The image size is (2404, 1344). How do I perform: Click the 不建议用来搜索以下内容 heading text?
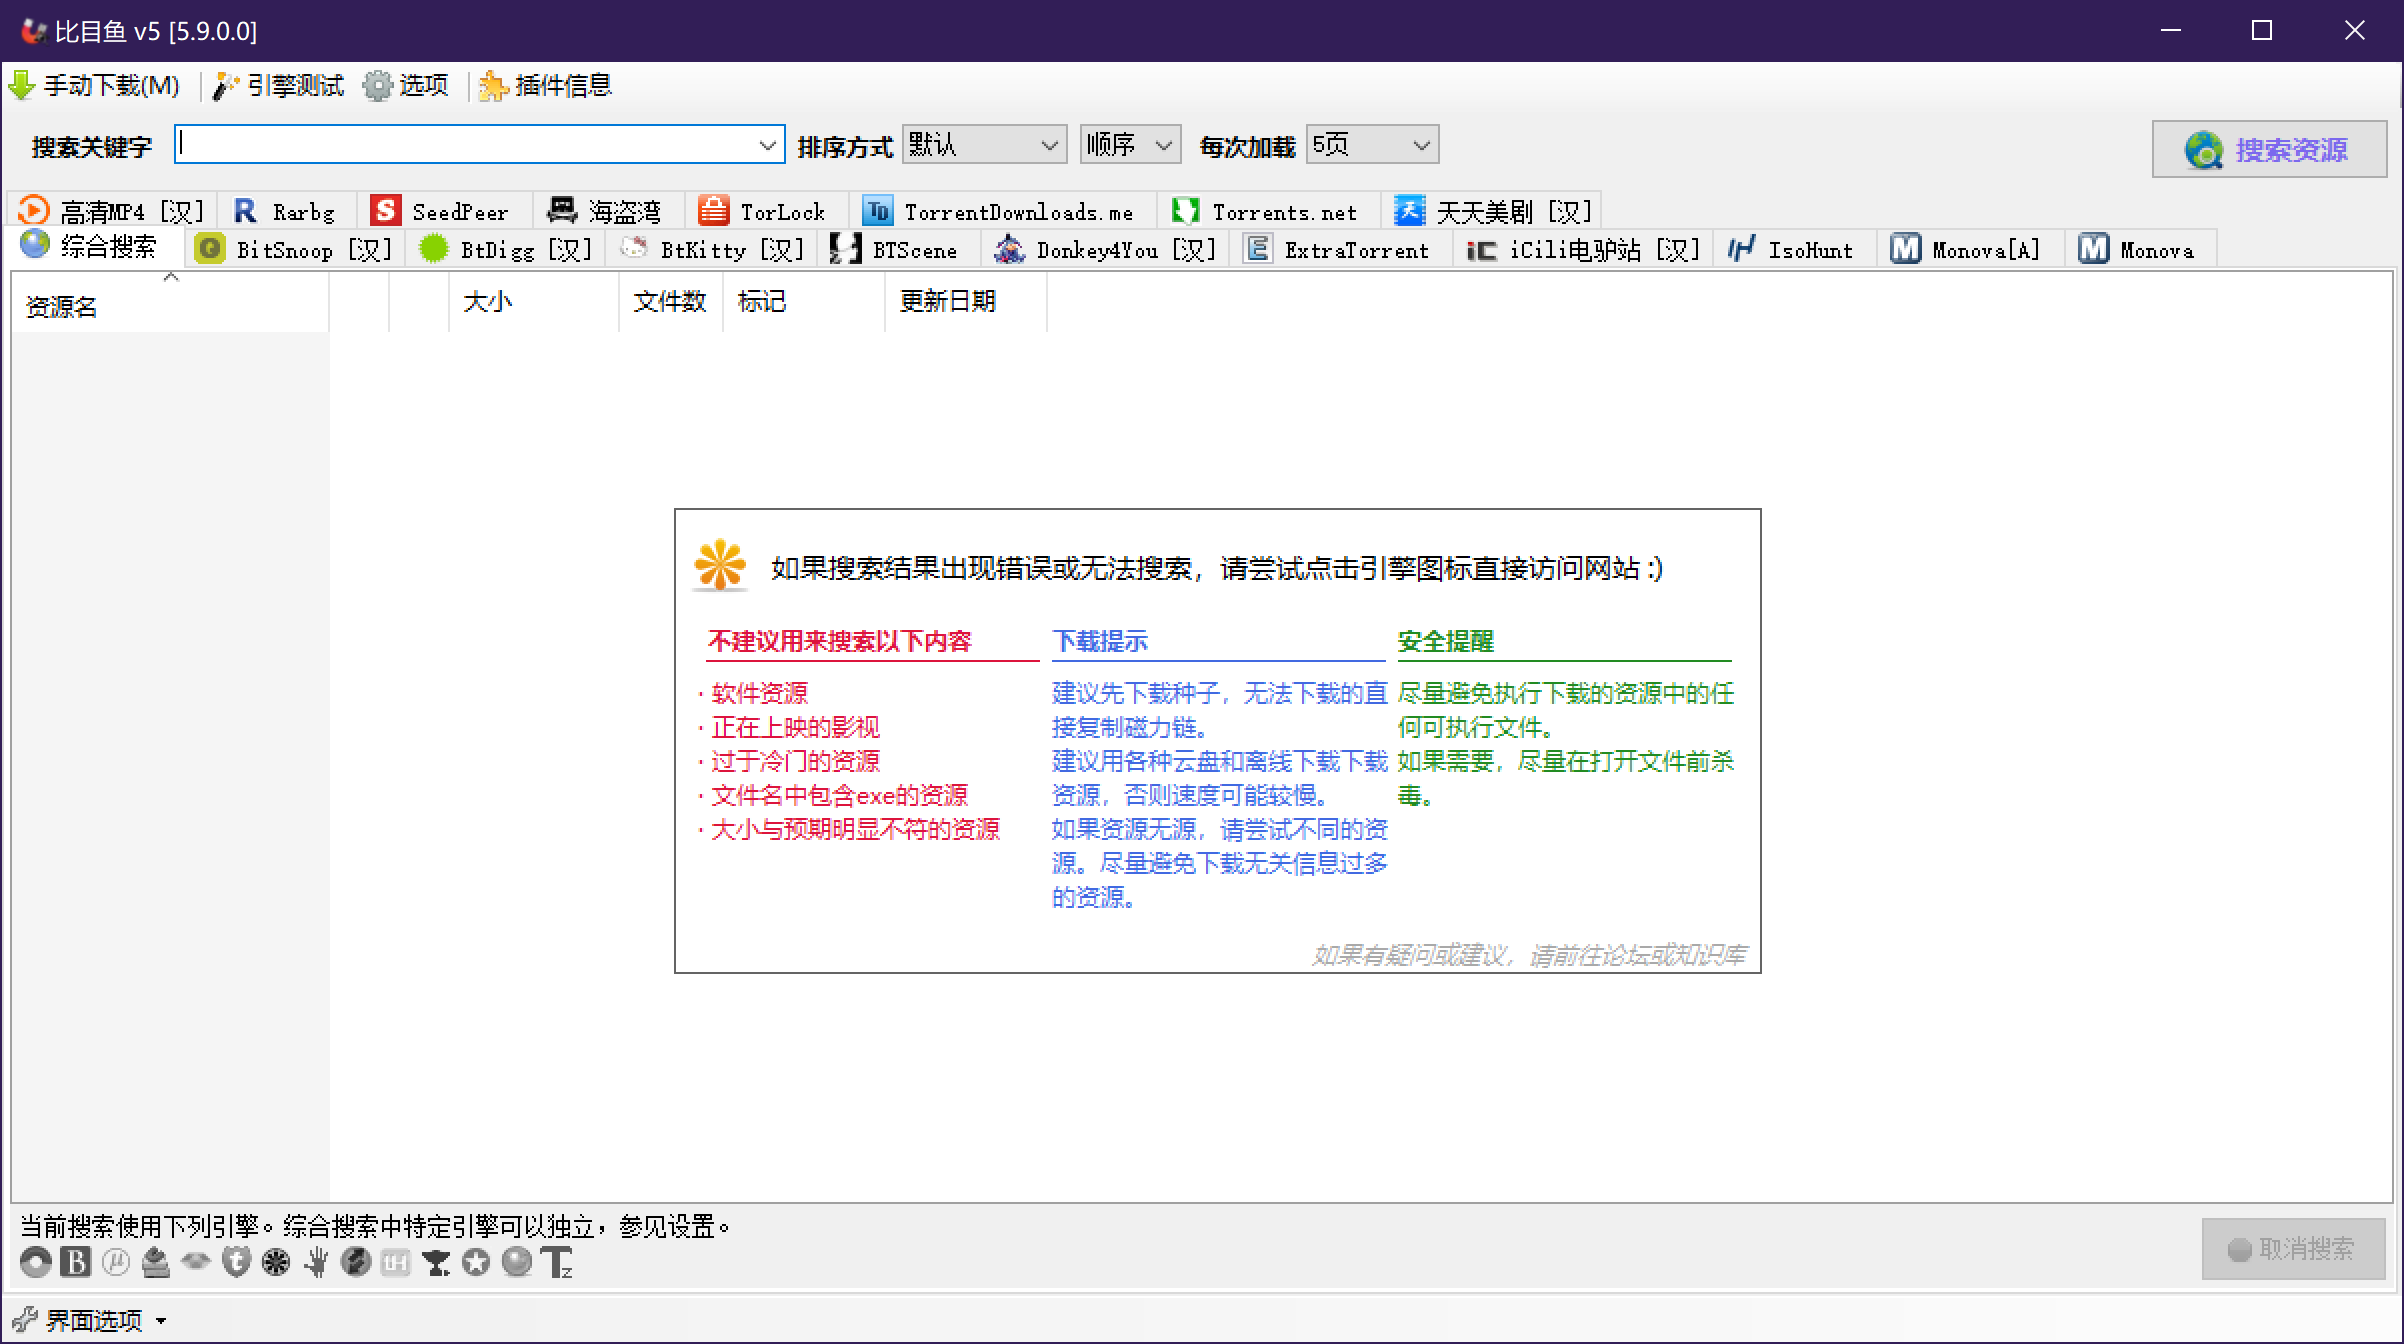tap(840, 641)
